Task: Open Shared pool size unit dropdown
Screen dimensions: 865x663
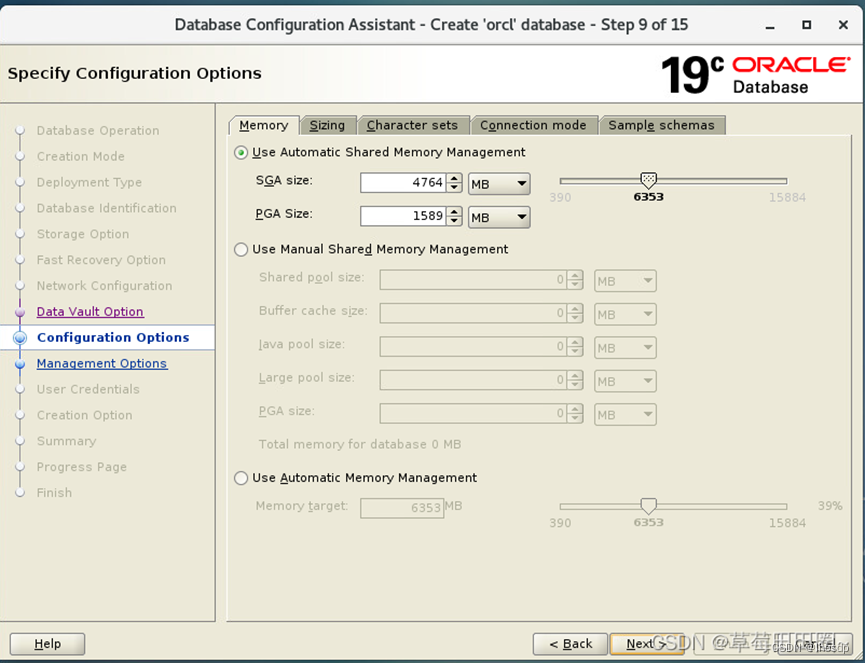Action: click(625, 281)
